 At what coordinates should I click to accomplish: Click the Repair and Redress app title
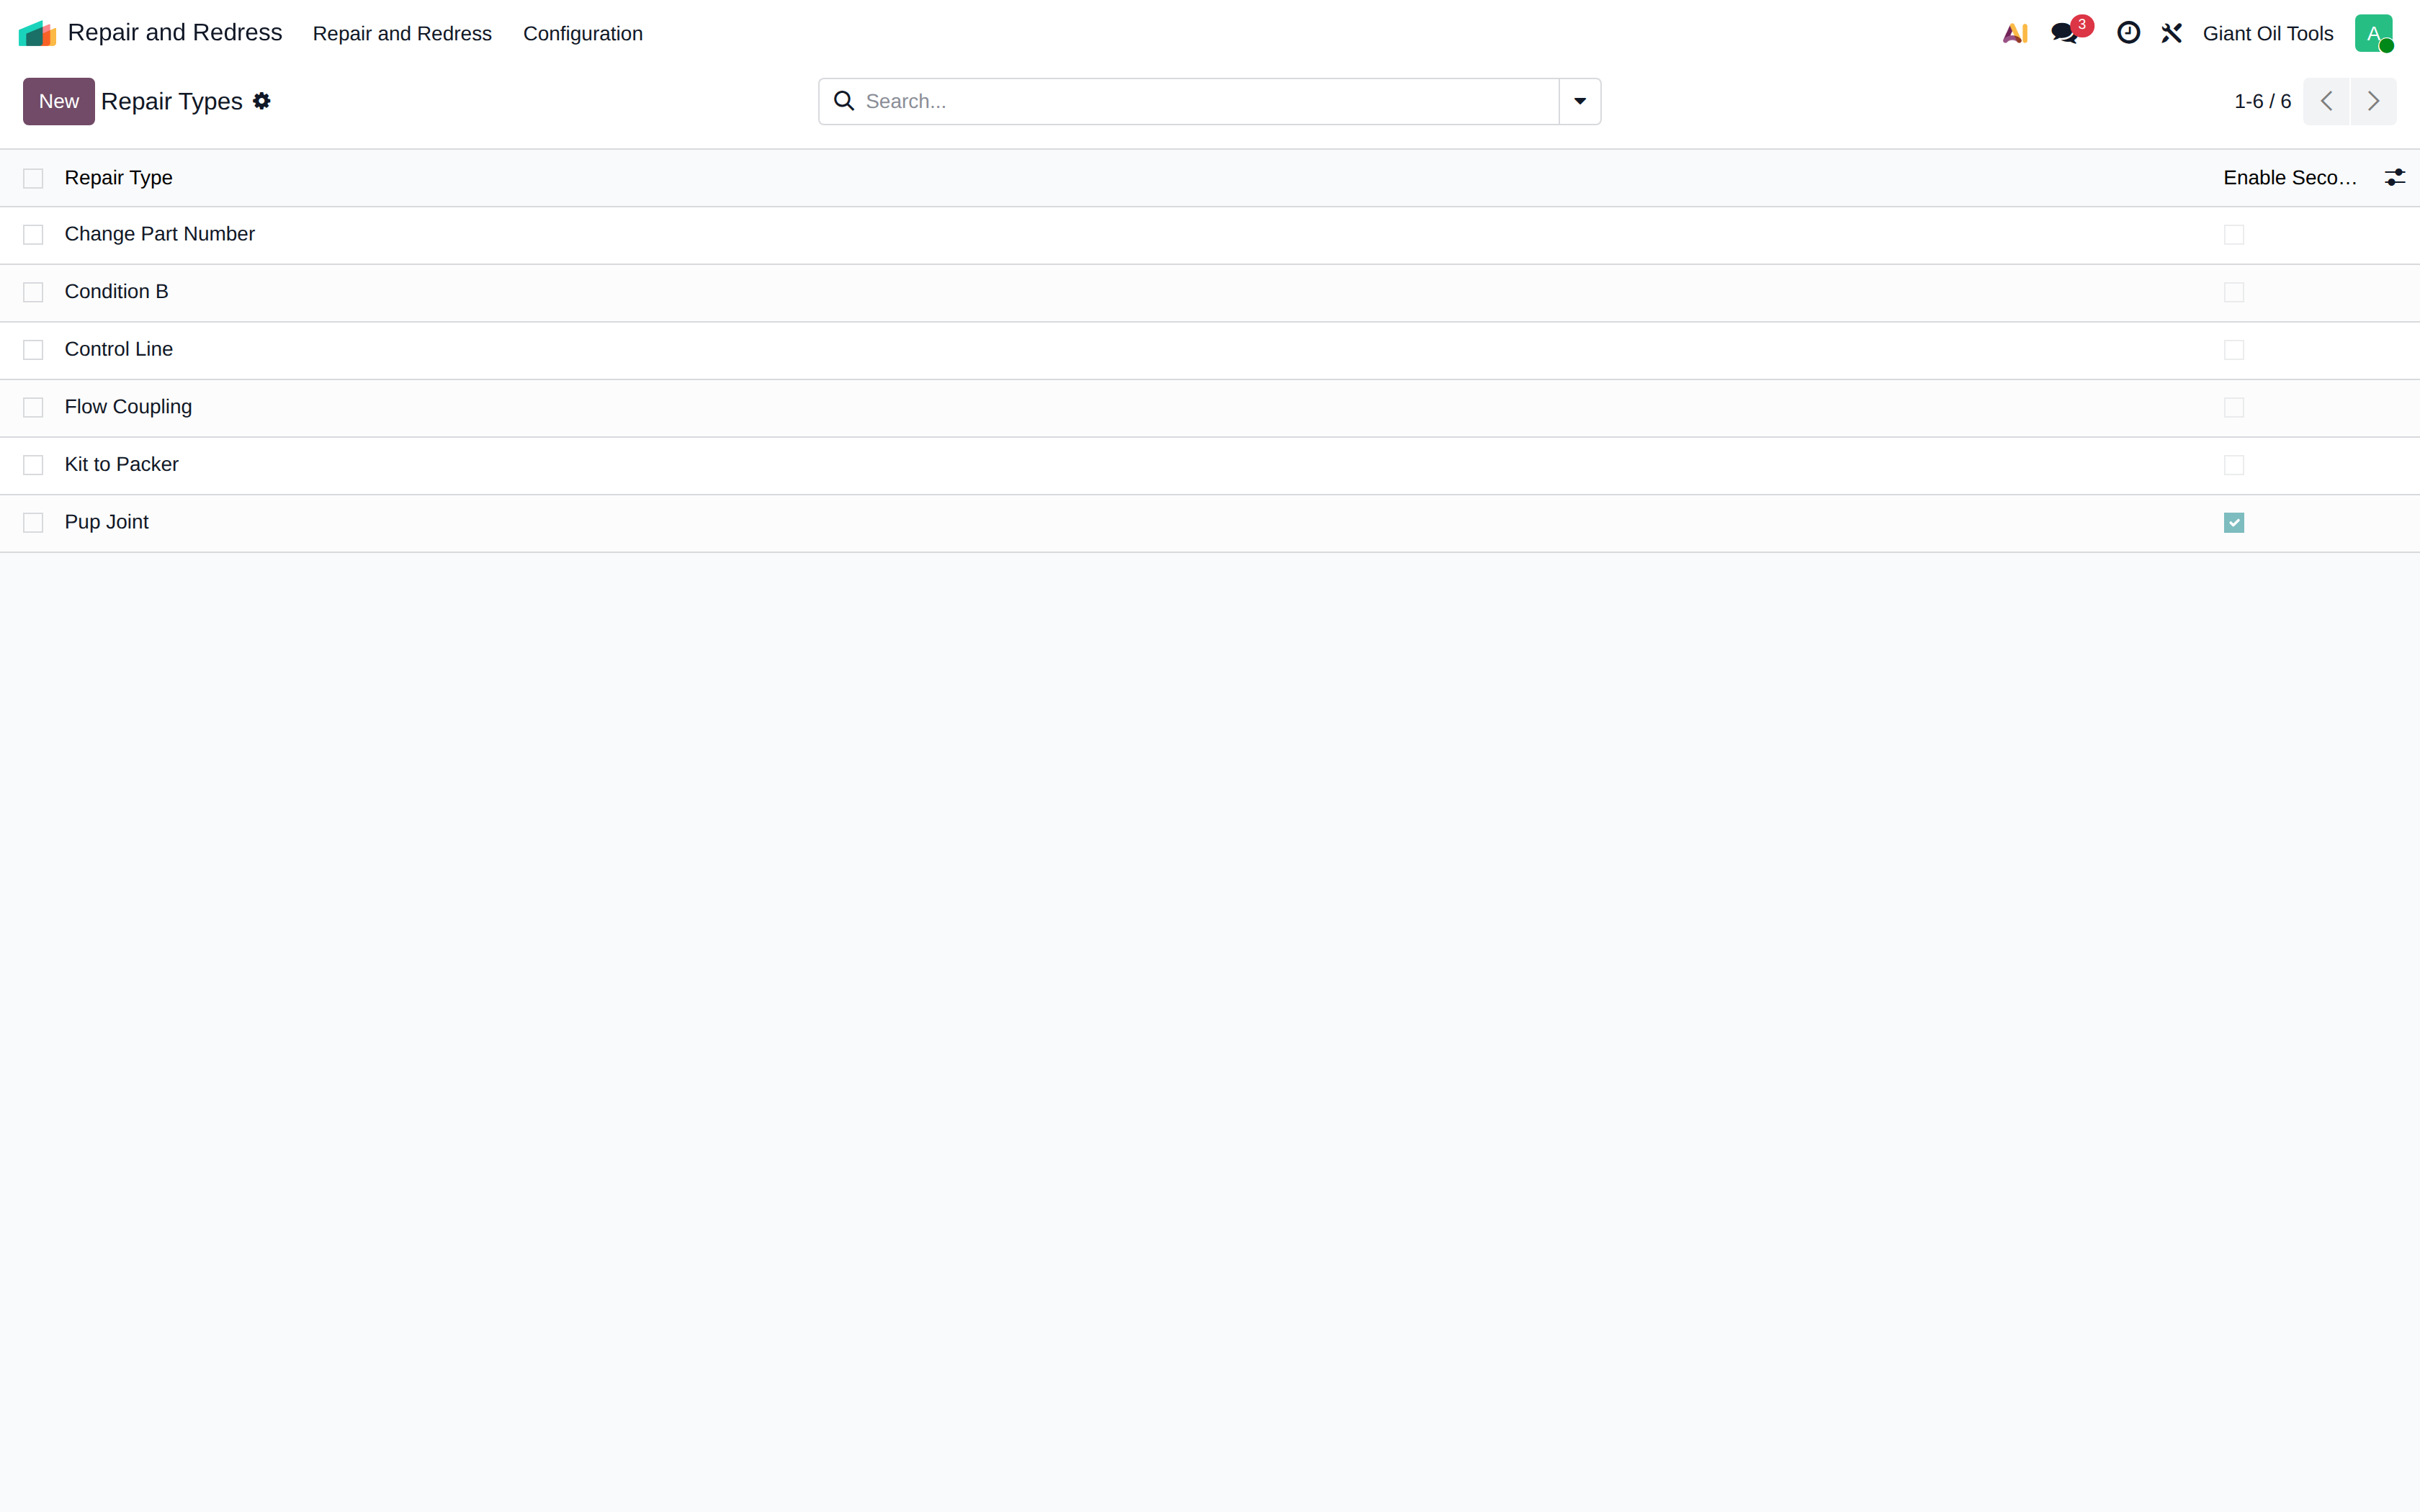tap(175, 32)
